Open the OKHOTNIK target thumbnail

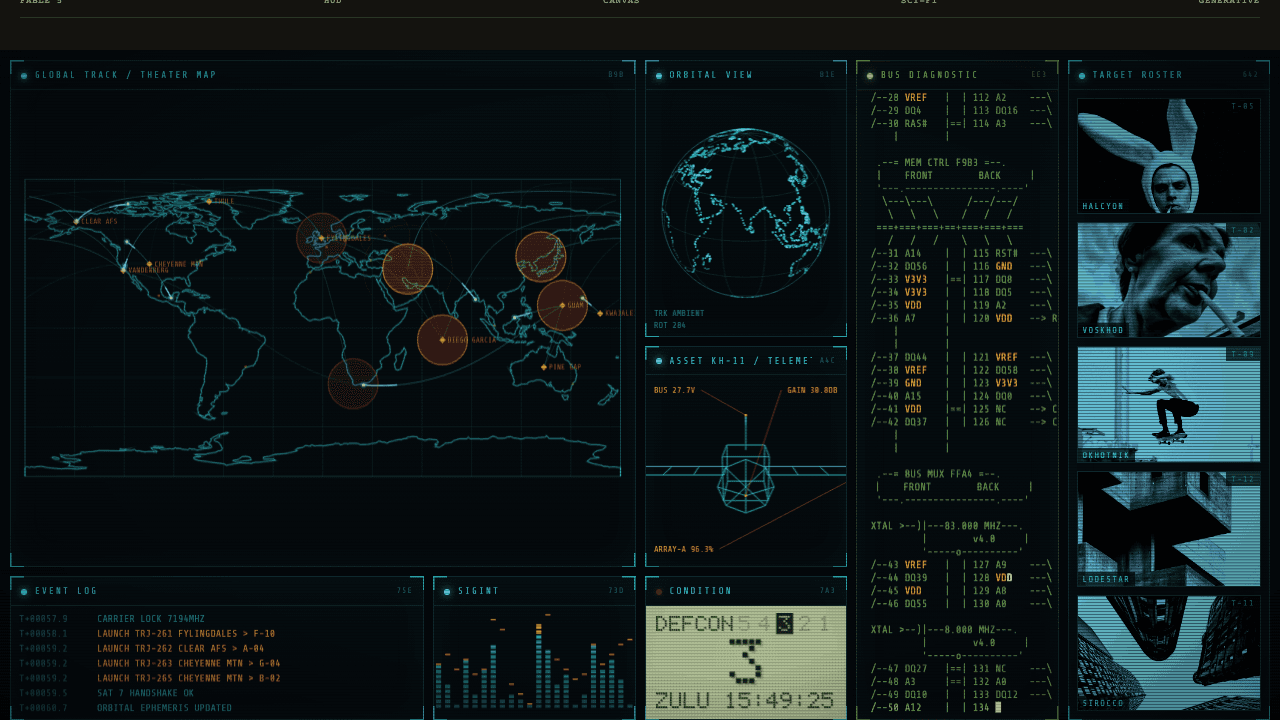tap(1169, 404)
